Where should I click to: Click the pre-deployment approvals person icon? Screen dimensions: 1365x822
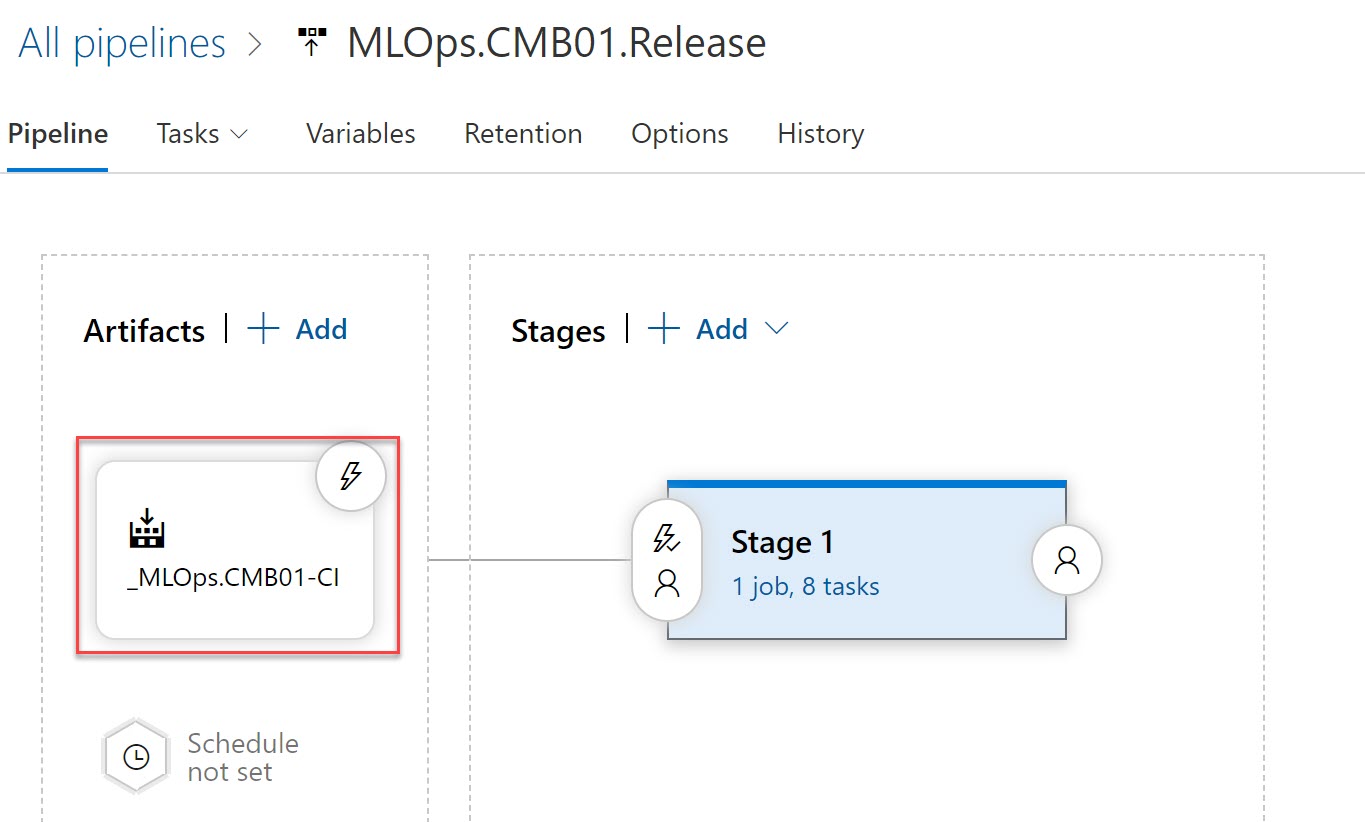[665, 585]
